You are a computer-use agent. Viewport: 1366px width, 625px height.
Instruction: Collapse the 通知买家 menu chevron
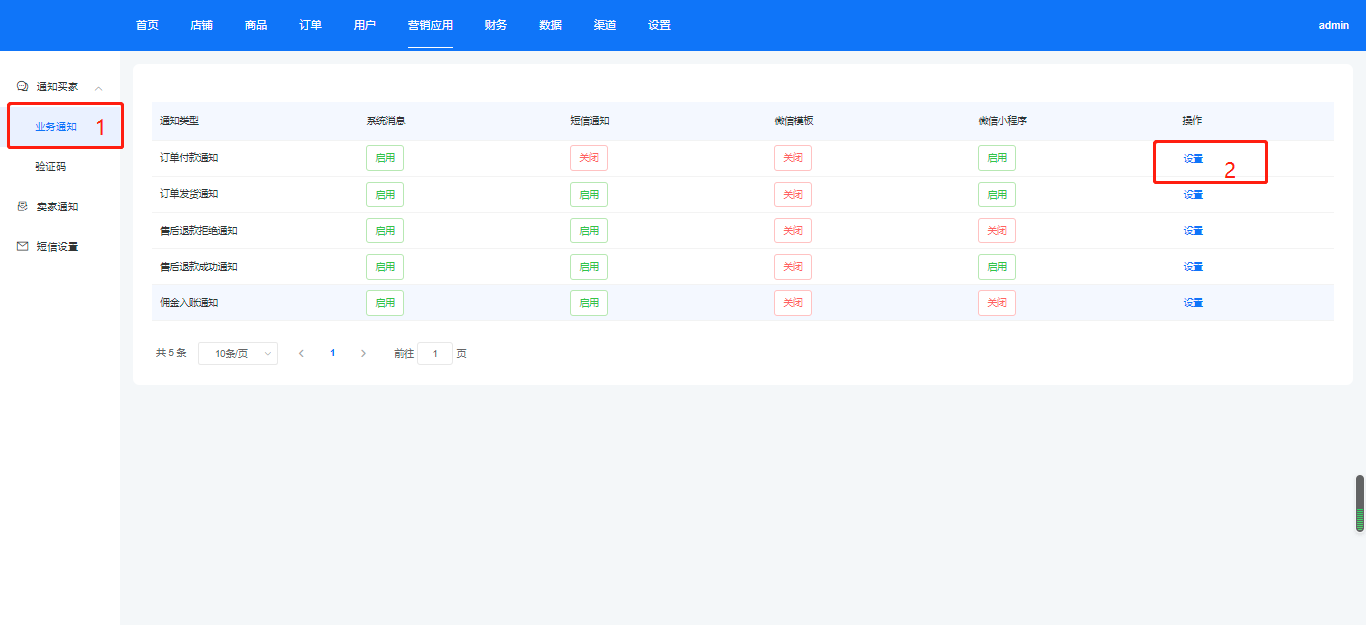(x=98, y=88)
